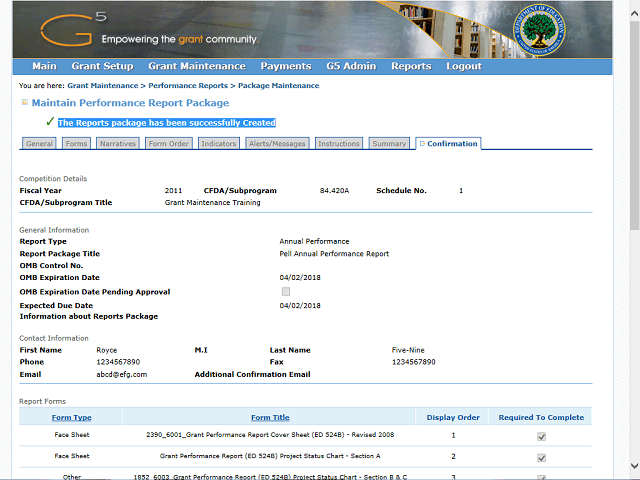Screen dimensions: 640x480
Task: Switch to the Summary tab
Action: 389,144
